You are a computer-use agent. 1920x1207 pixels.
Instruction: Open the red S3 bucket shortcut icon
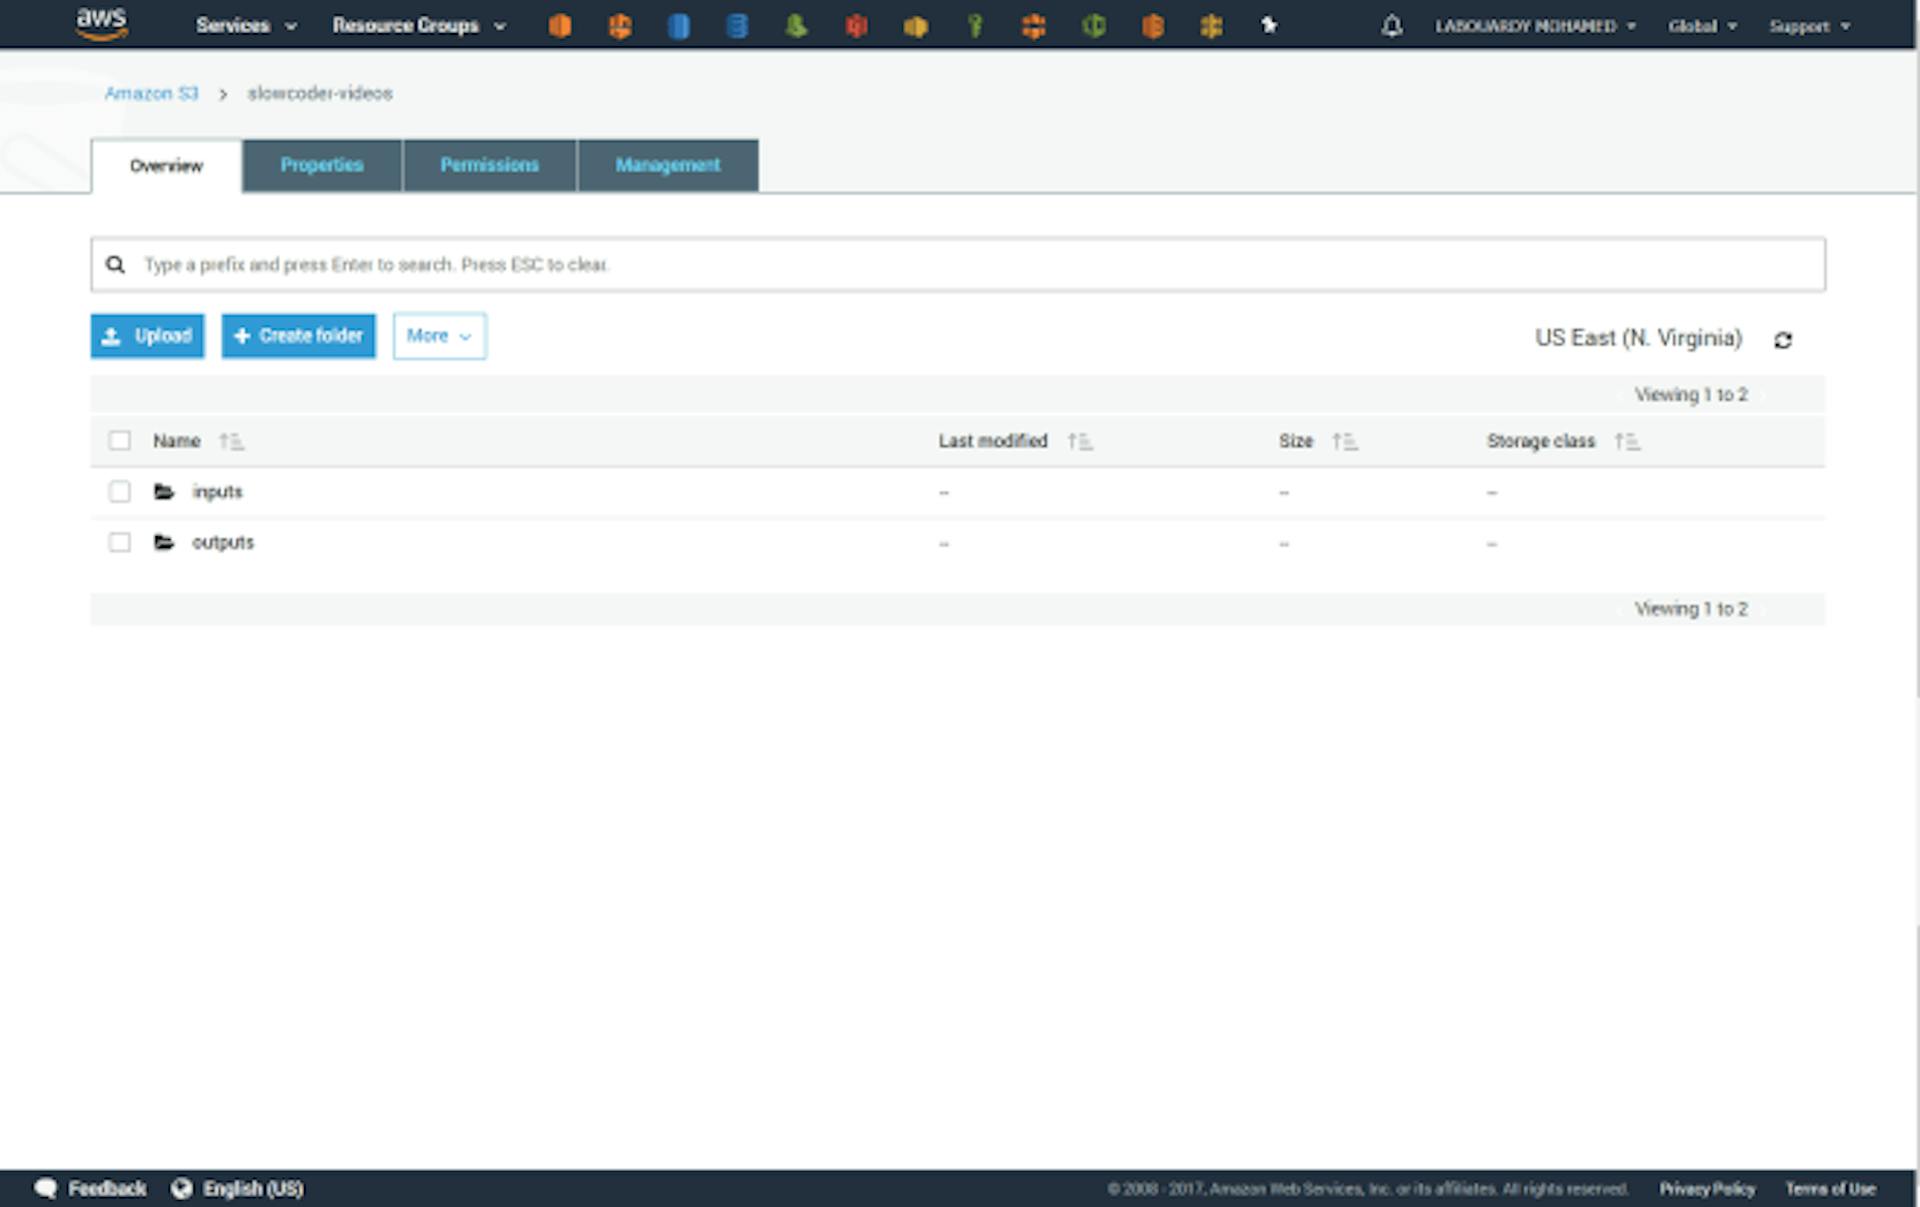pos(856,26)
